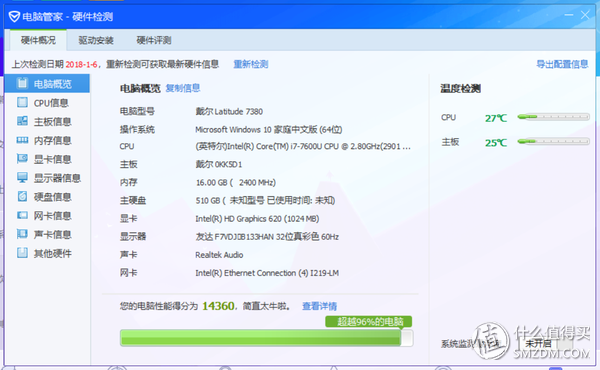Click the 2018-1-6 last check date
Screen dimensions: 600x370
pos(81,64)
